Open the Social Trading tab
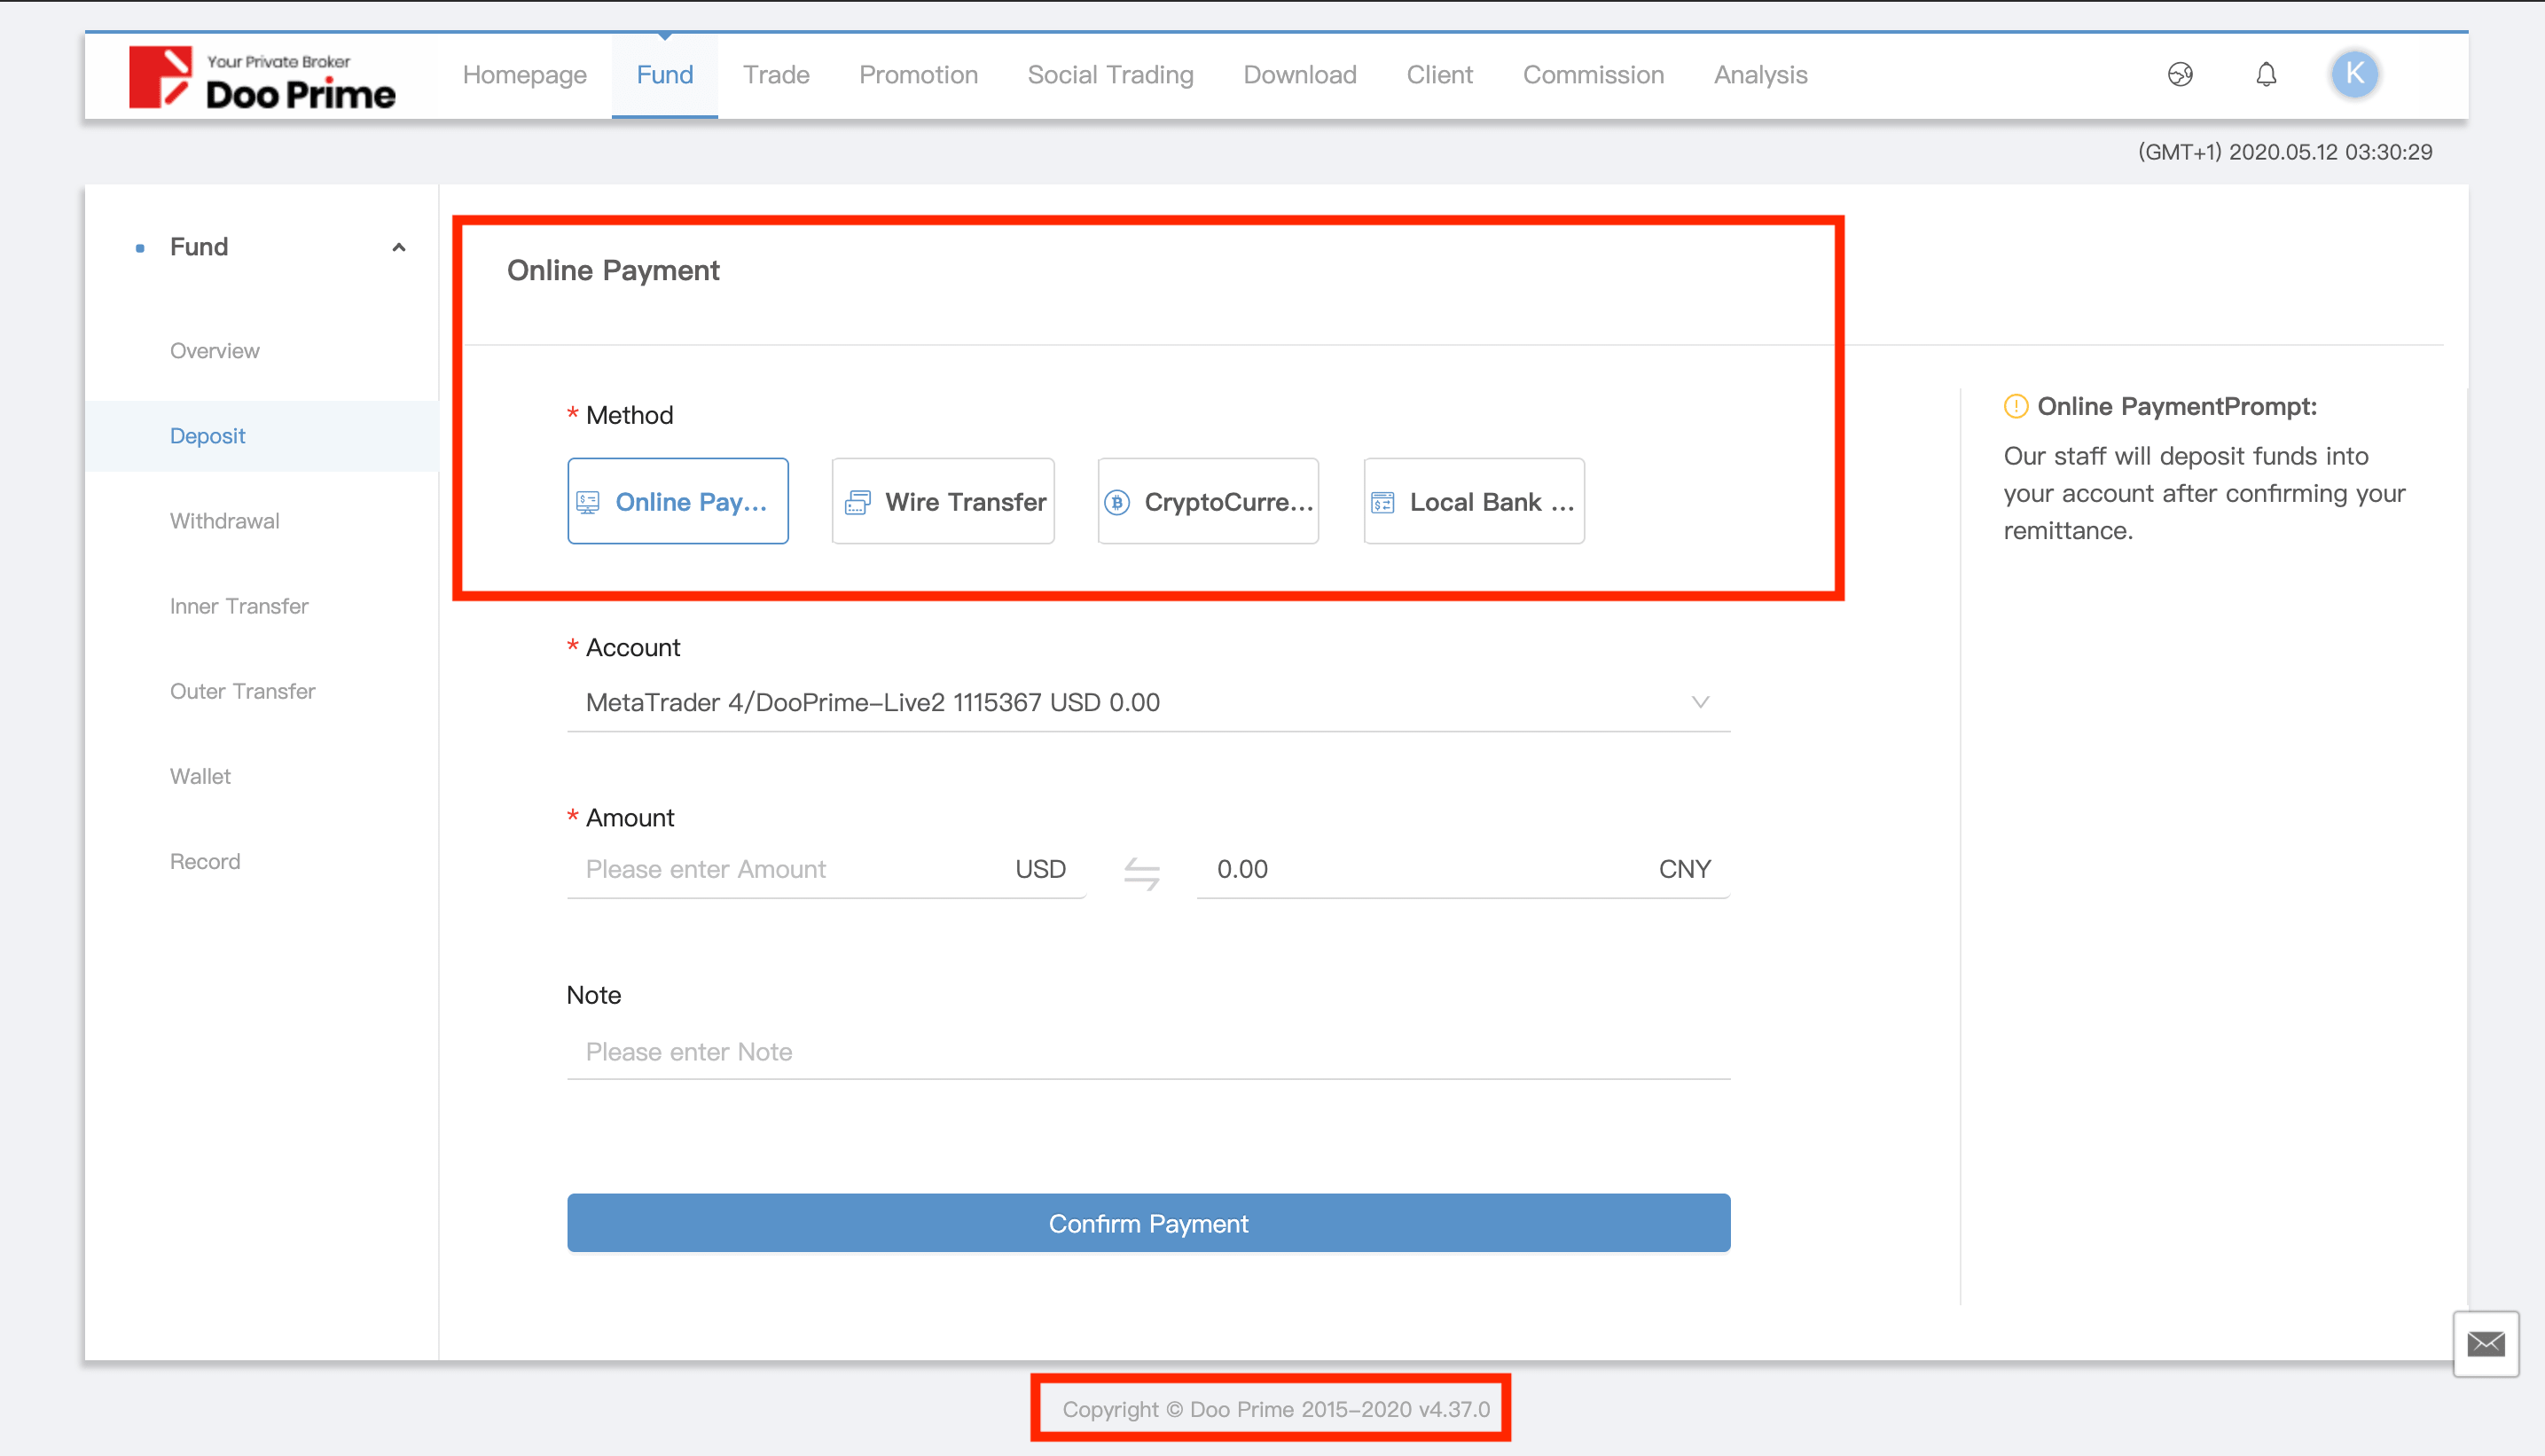Image resolution: width=2545 pixels, height=1456 pixels. click(x=1110, y=75)
